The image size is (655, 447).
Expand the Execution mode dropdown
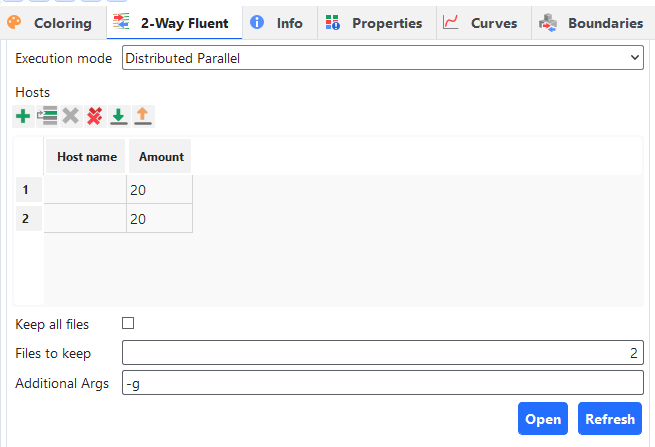[x=382, y=58]
